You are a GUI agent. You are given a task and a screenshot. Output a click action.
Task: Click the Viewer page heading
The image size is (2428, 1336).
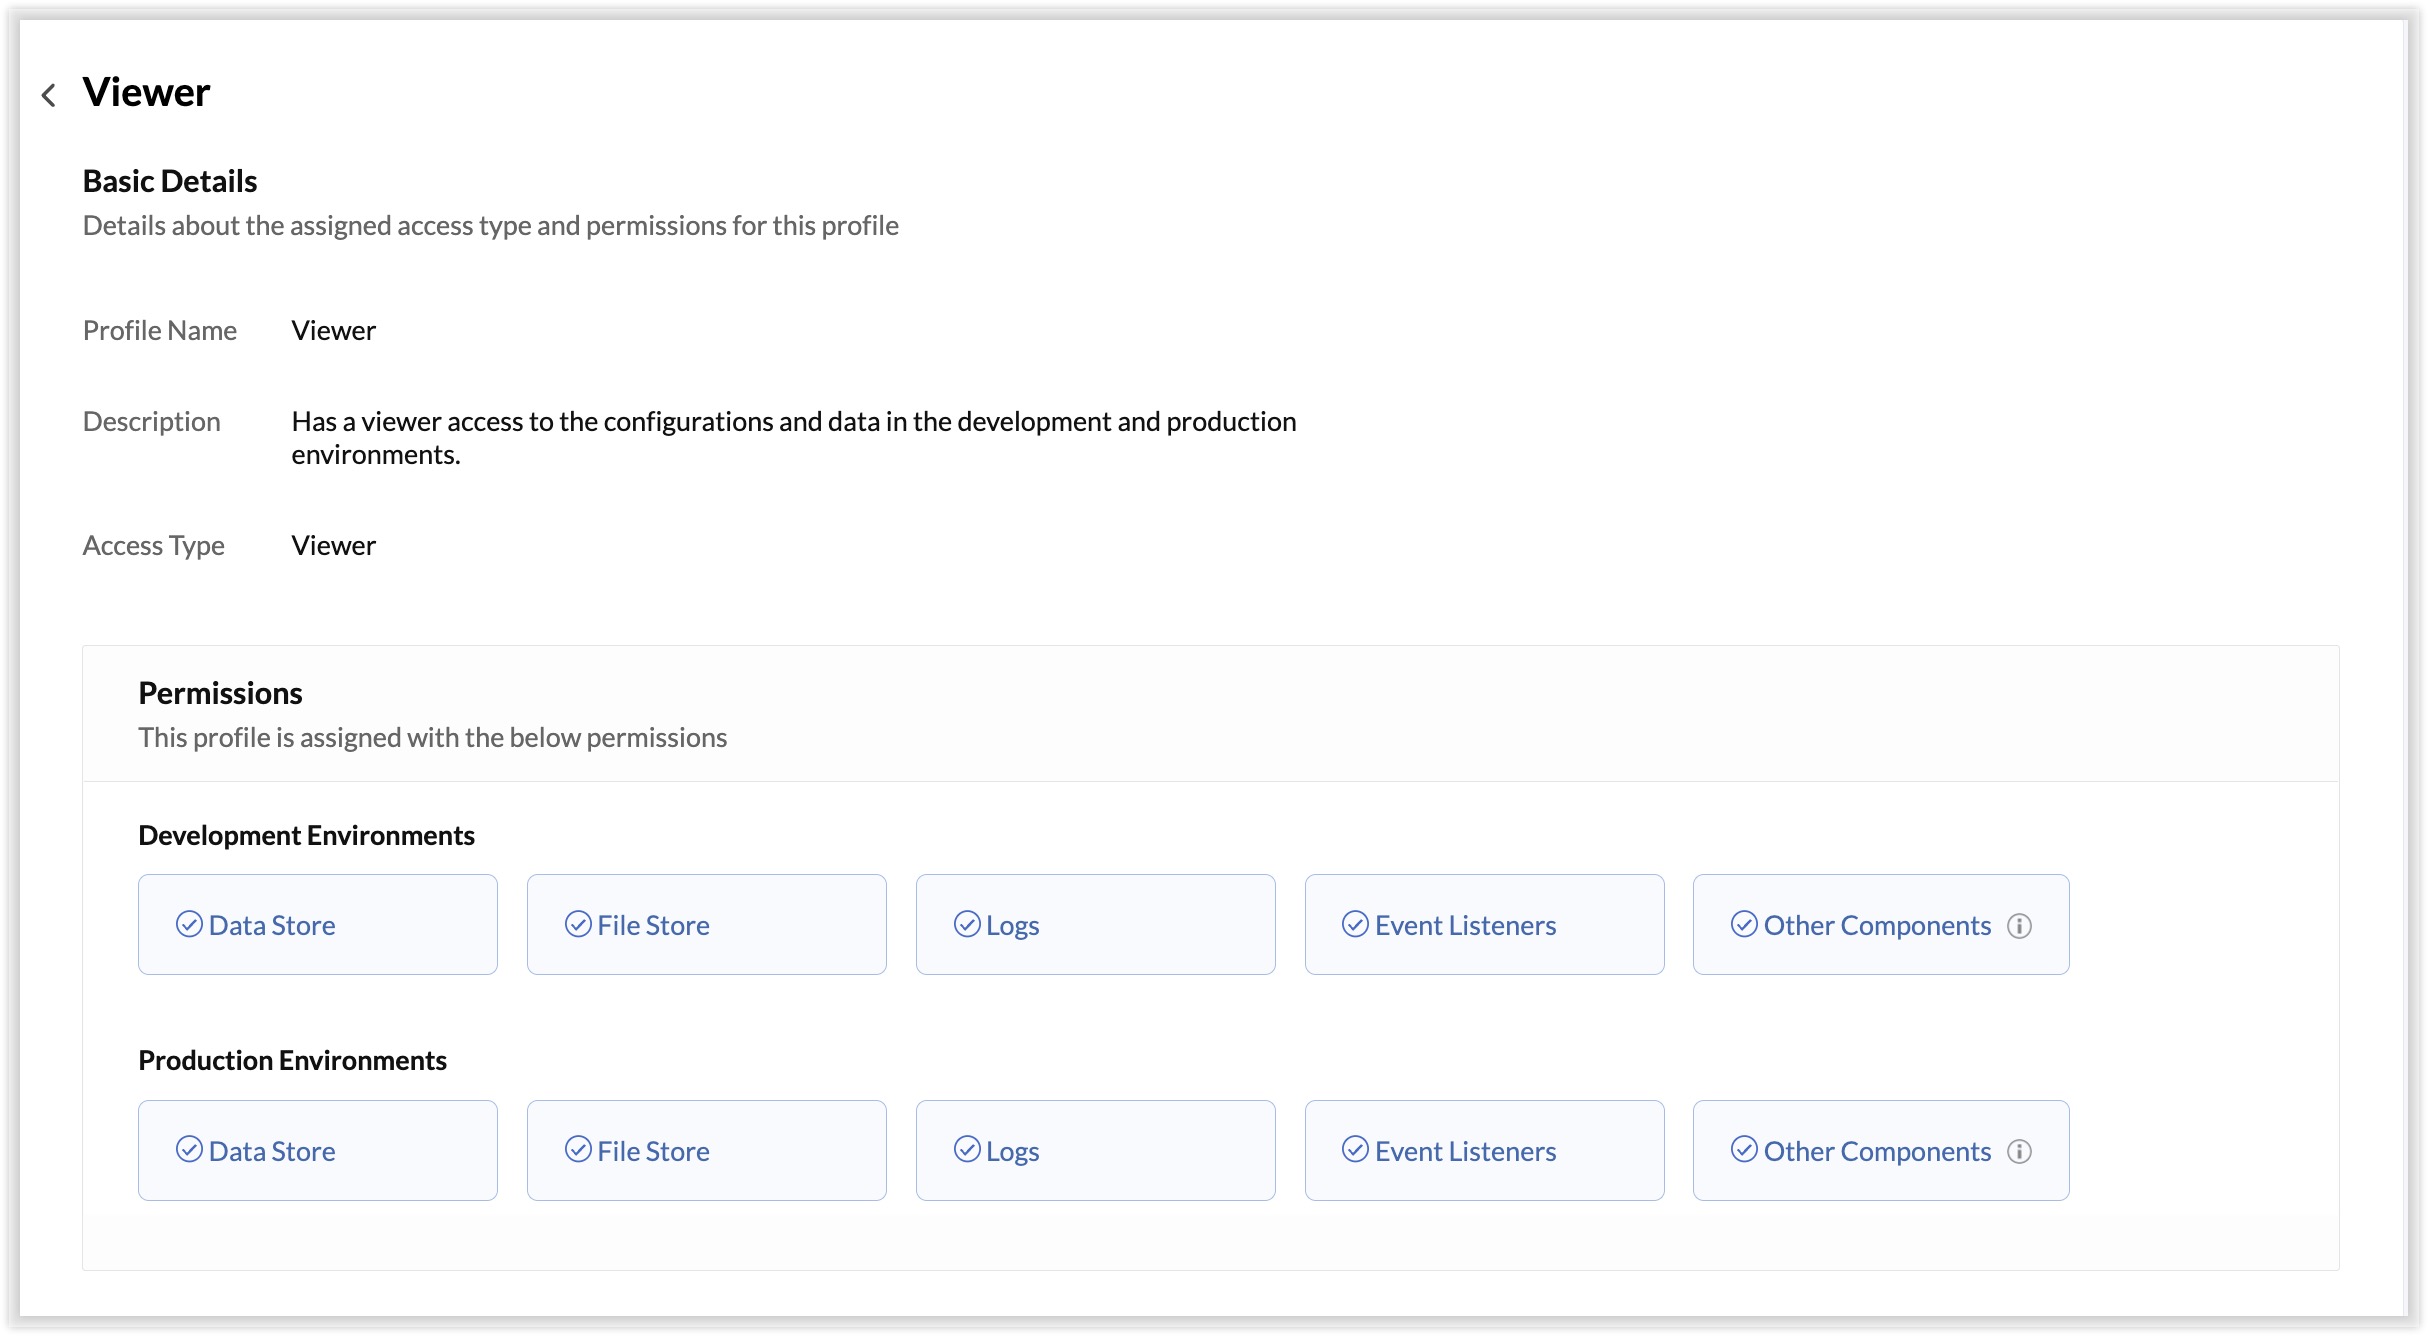click(146, 92)
